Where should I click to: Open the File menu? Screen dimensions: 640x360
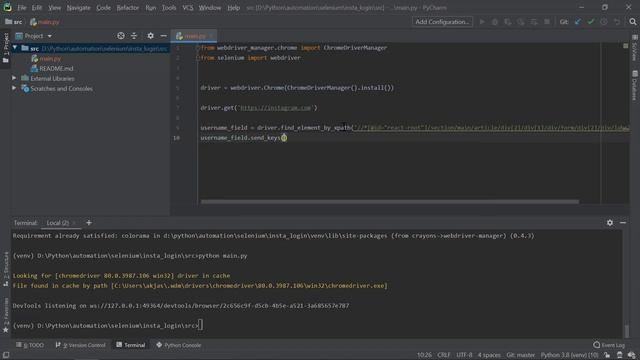22,8
